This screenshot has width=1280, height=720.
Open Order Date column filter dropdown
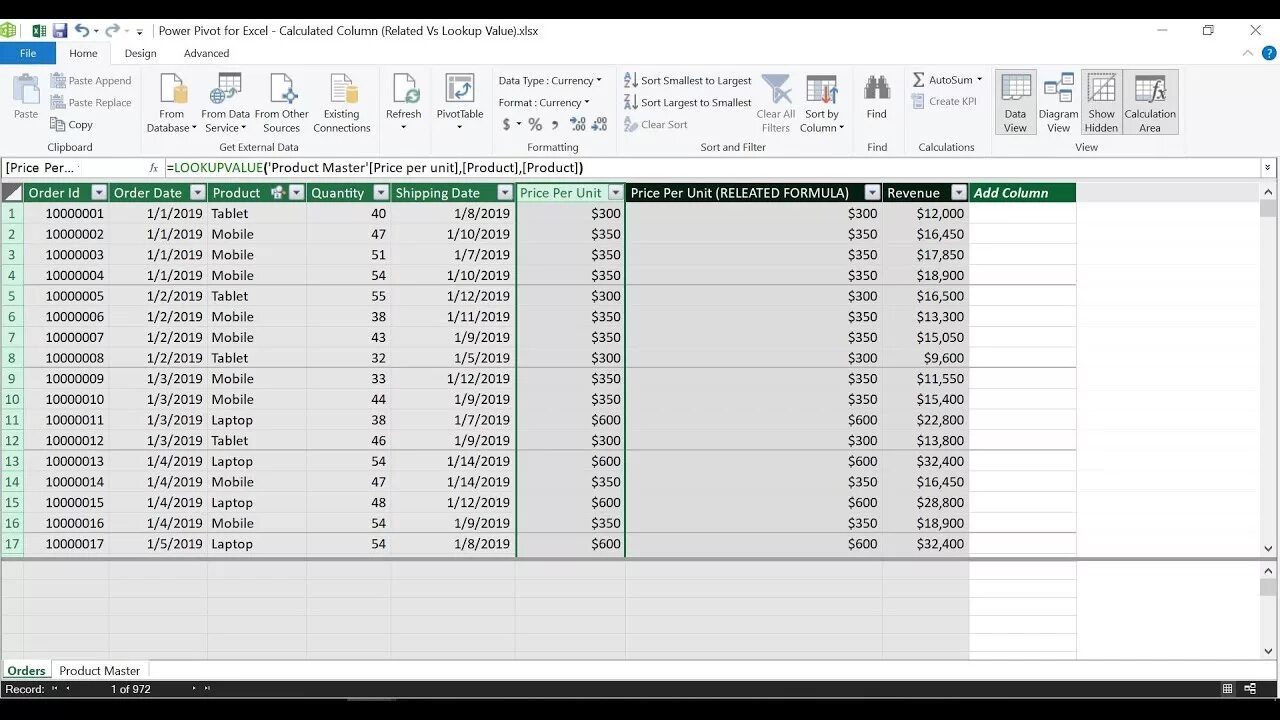(197, 193)
